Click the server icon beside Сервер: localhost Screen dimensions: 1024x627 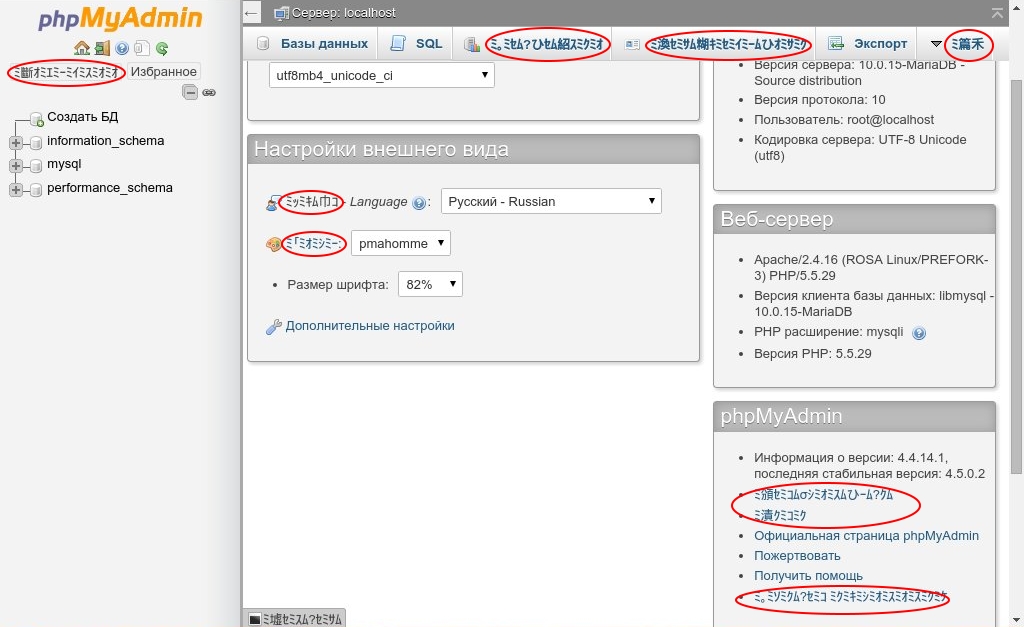pos(281,12)
